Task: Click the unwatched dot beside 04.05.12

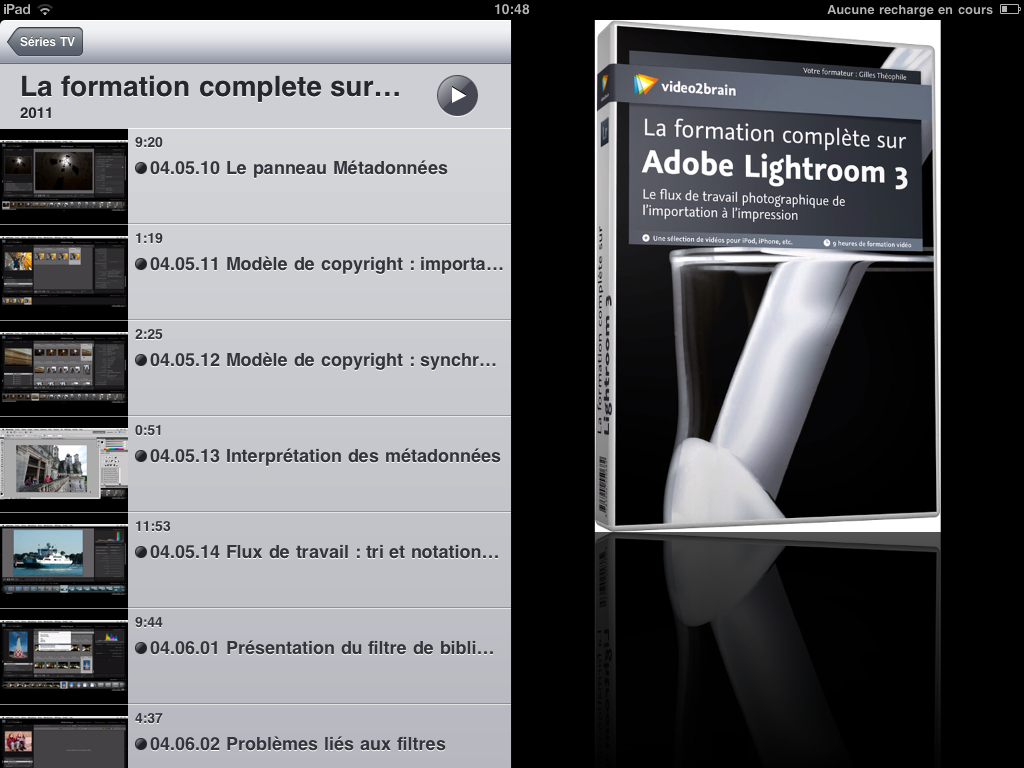Action: click(140, 360)
